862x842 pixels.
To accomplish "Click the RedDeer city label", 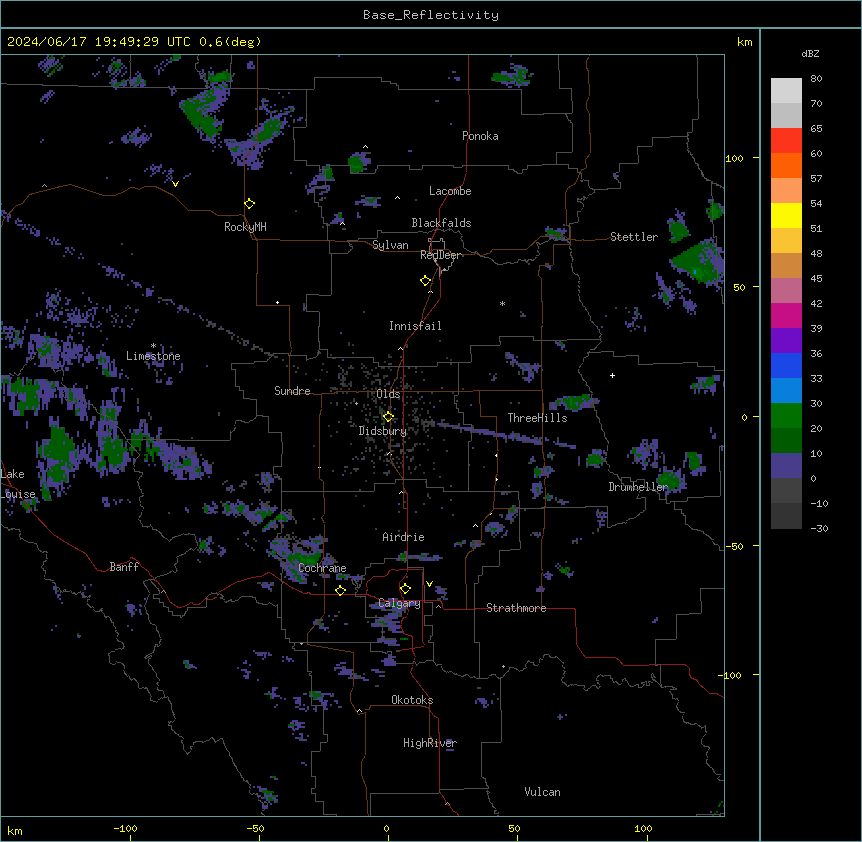I will point(440,255).
